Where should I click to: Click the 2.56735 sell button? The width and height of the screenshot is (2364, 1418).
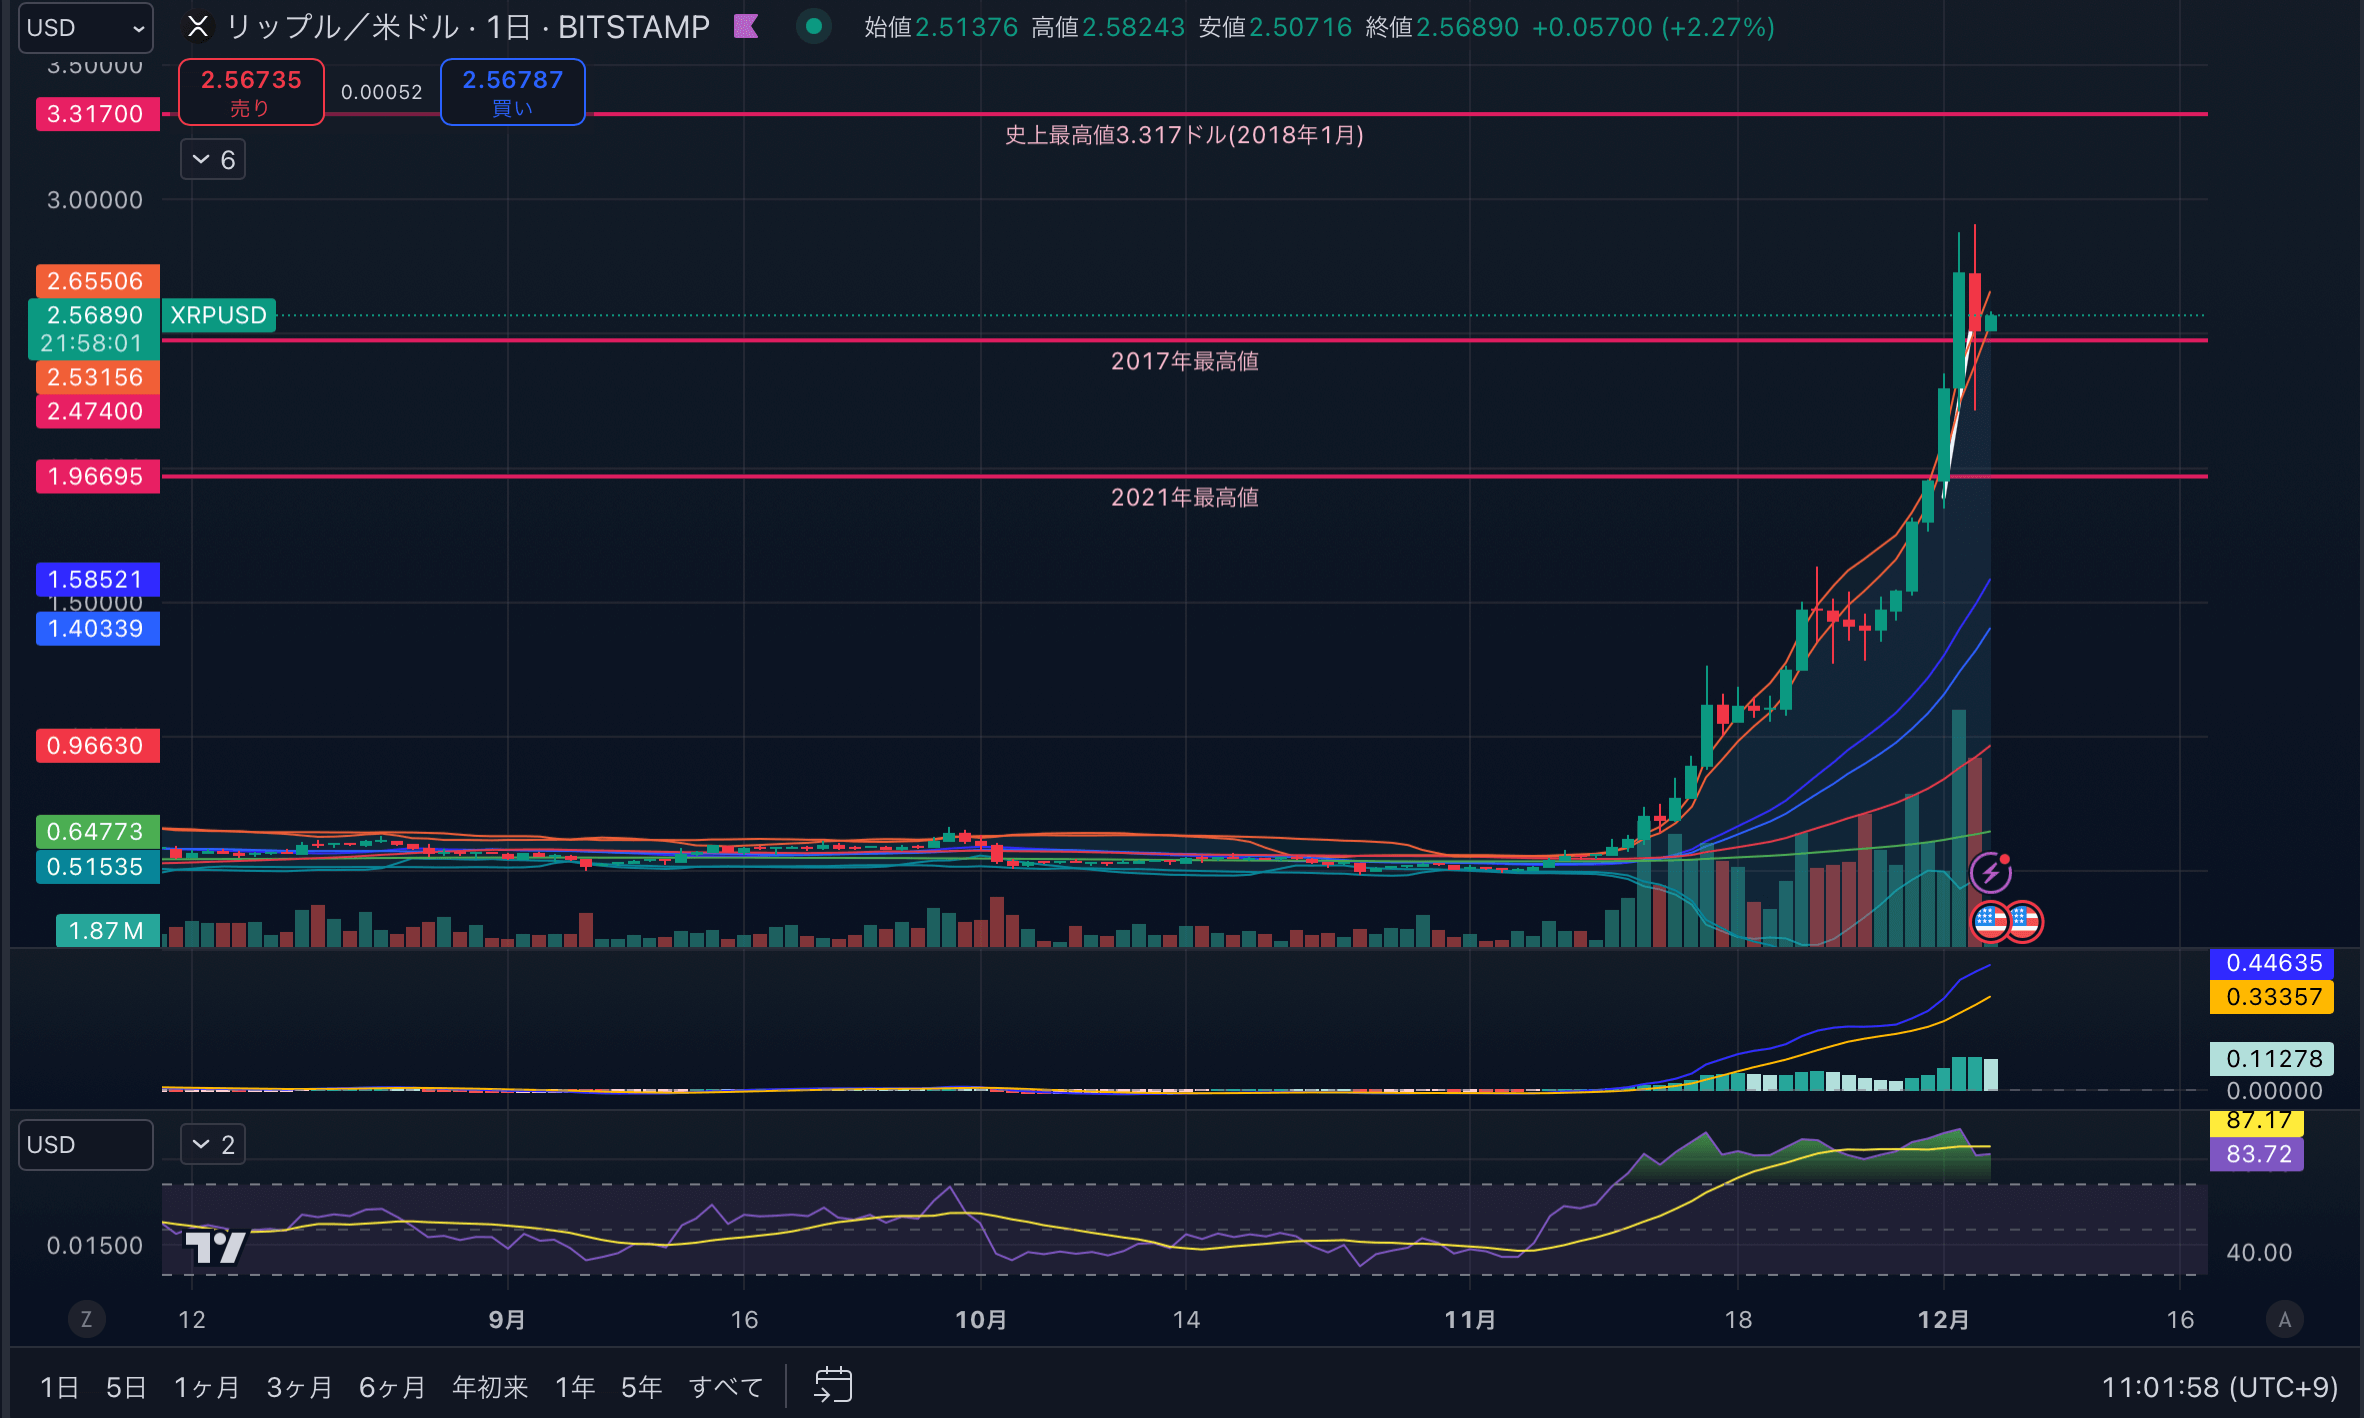pyautogui.click(x=251, y=92)
